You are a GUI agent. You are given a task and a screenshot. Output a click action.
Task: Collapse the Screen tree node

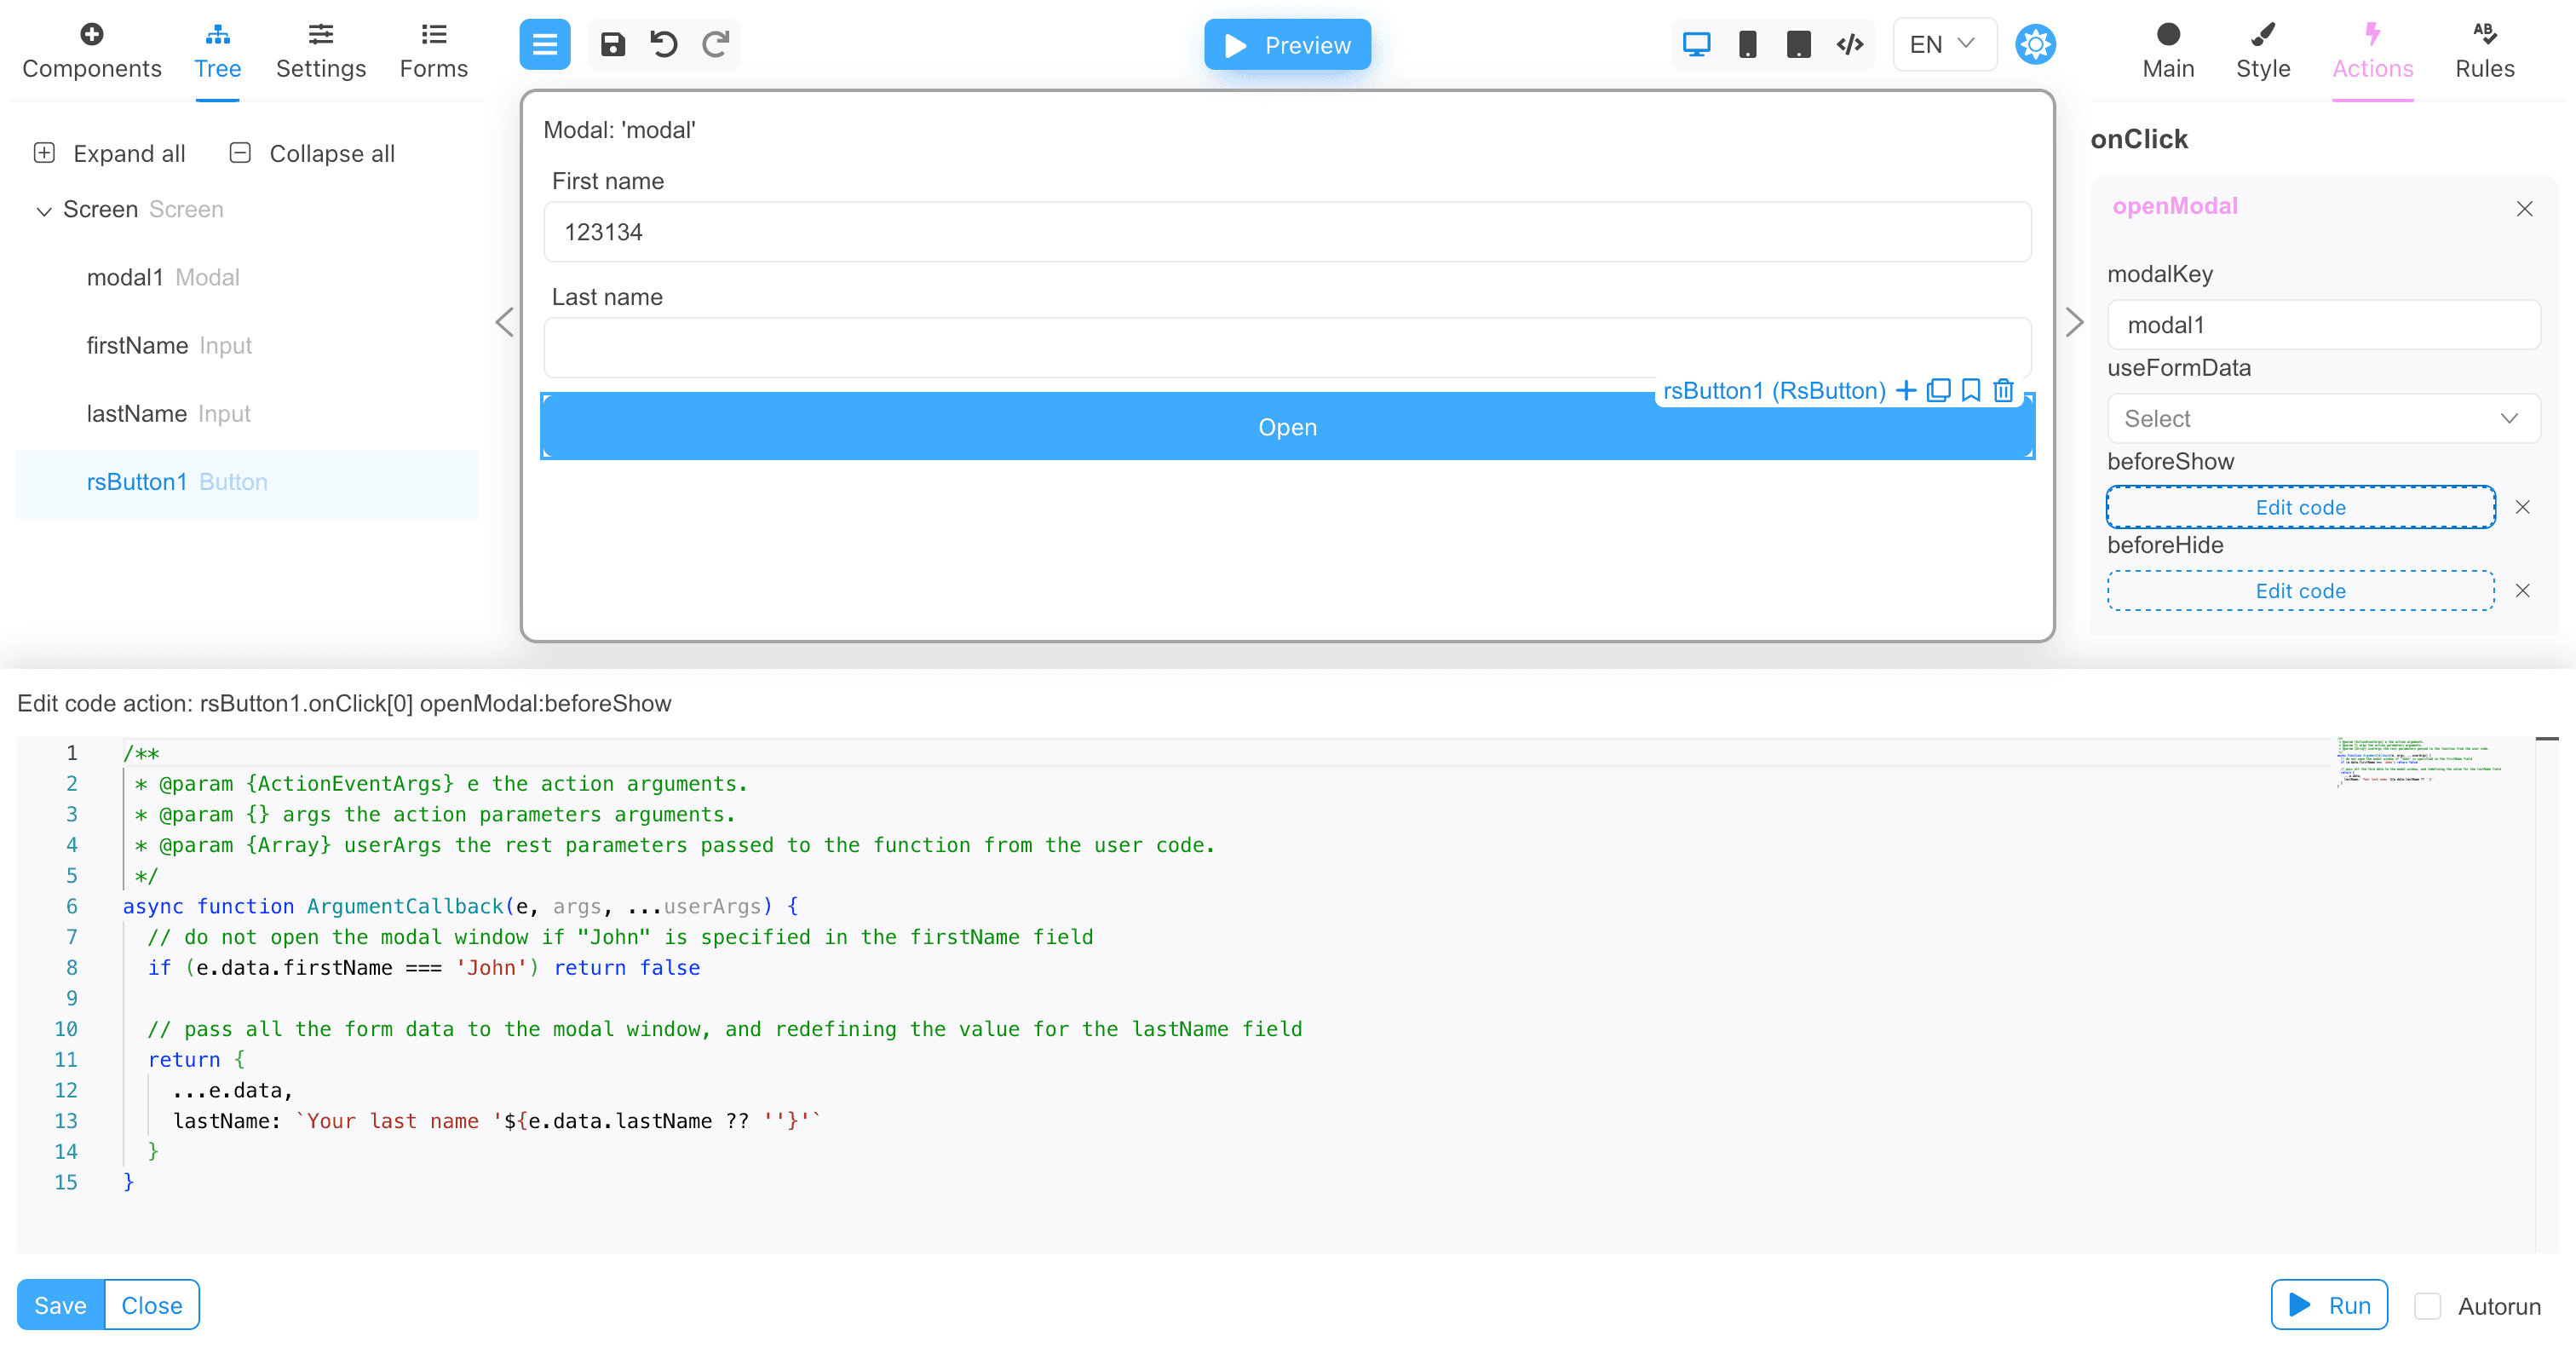tap(44, 210)
